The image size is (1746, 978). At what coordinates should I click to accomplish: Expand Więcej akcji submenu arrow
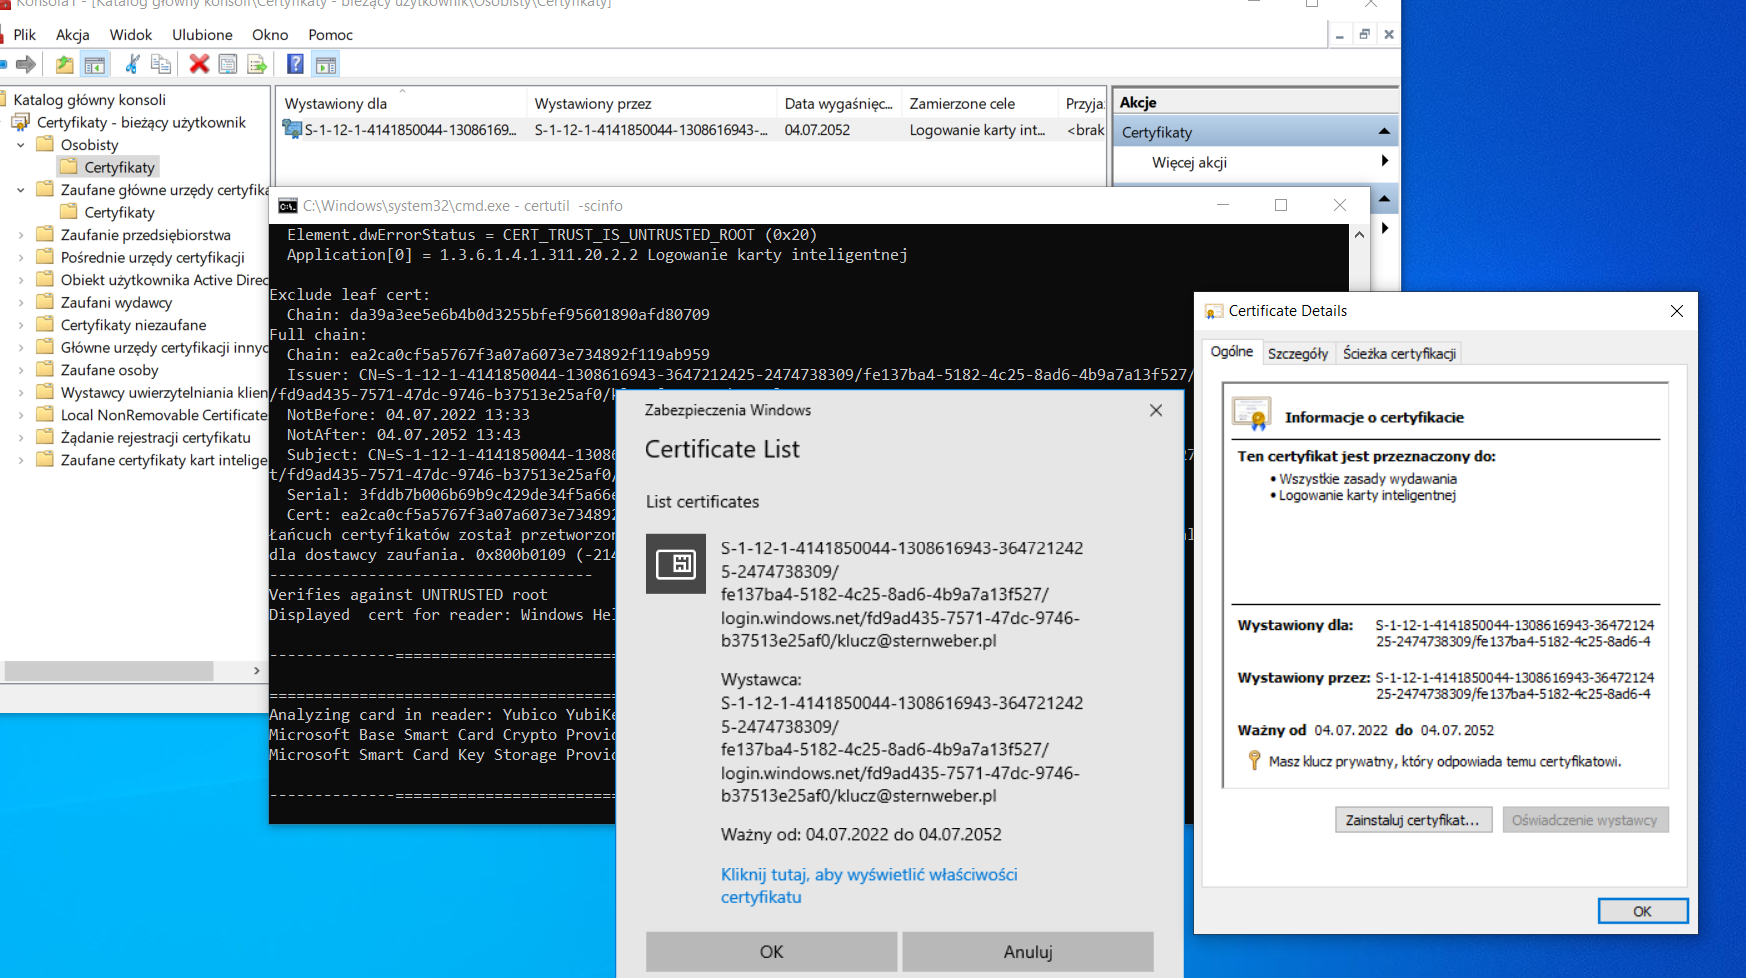[x=1385, y=161]
